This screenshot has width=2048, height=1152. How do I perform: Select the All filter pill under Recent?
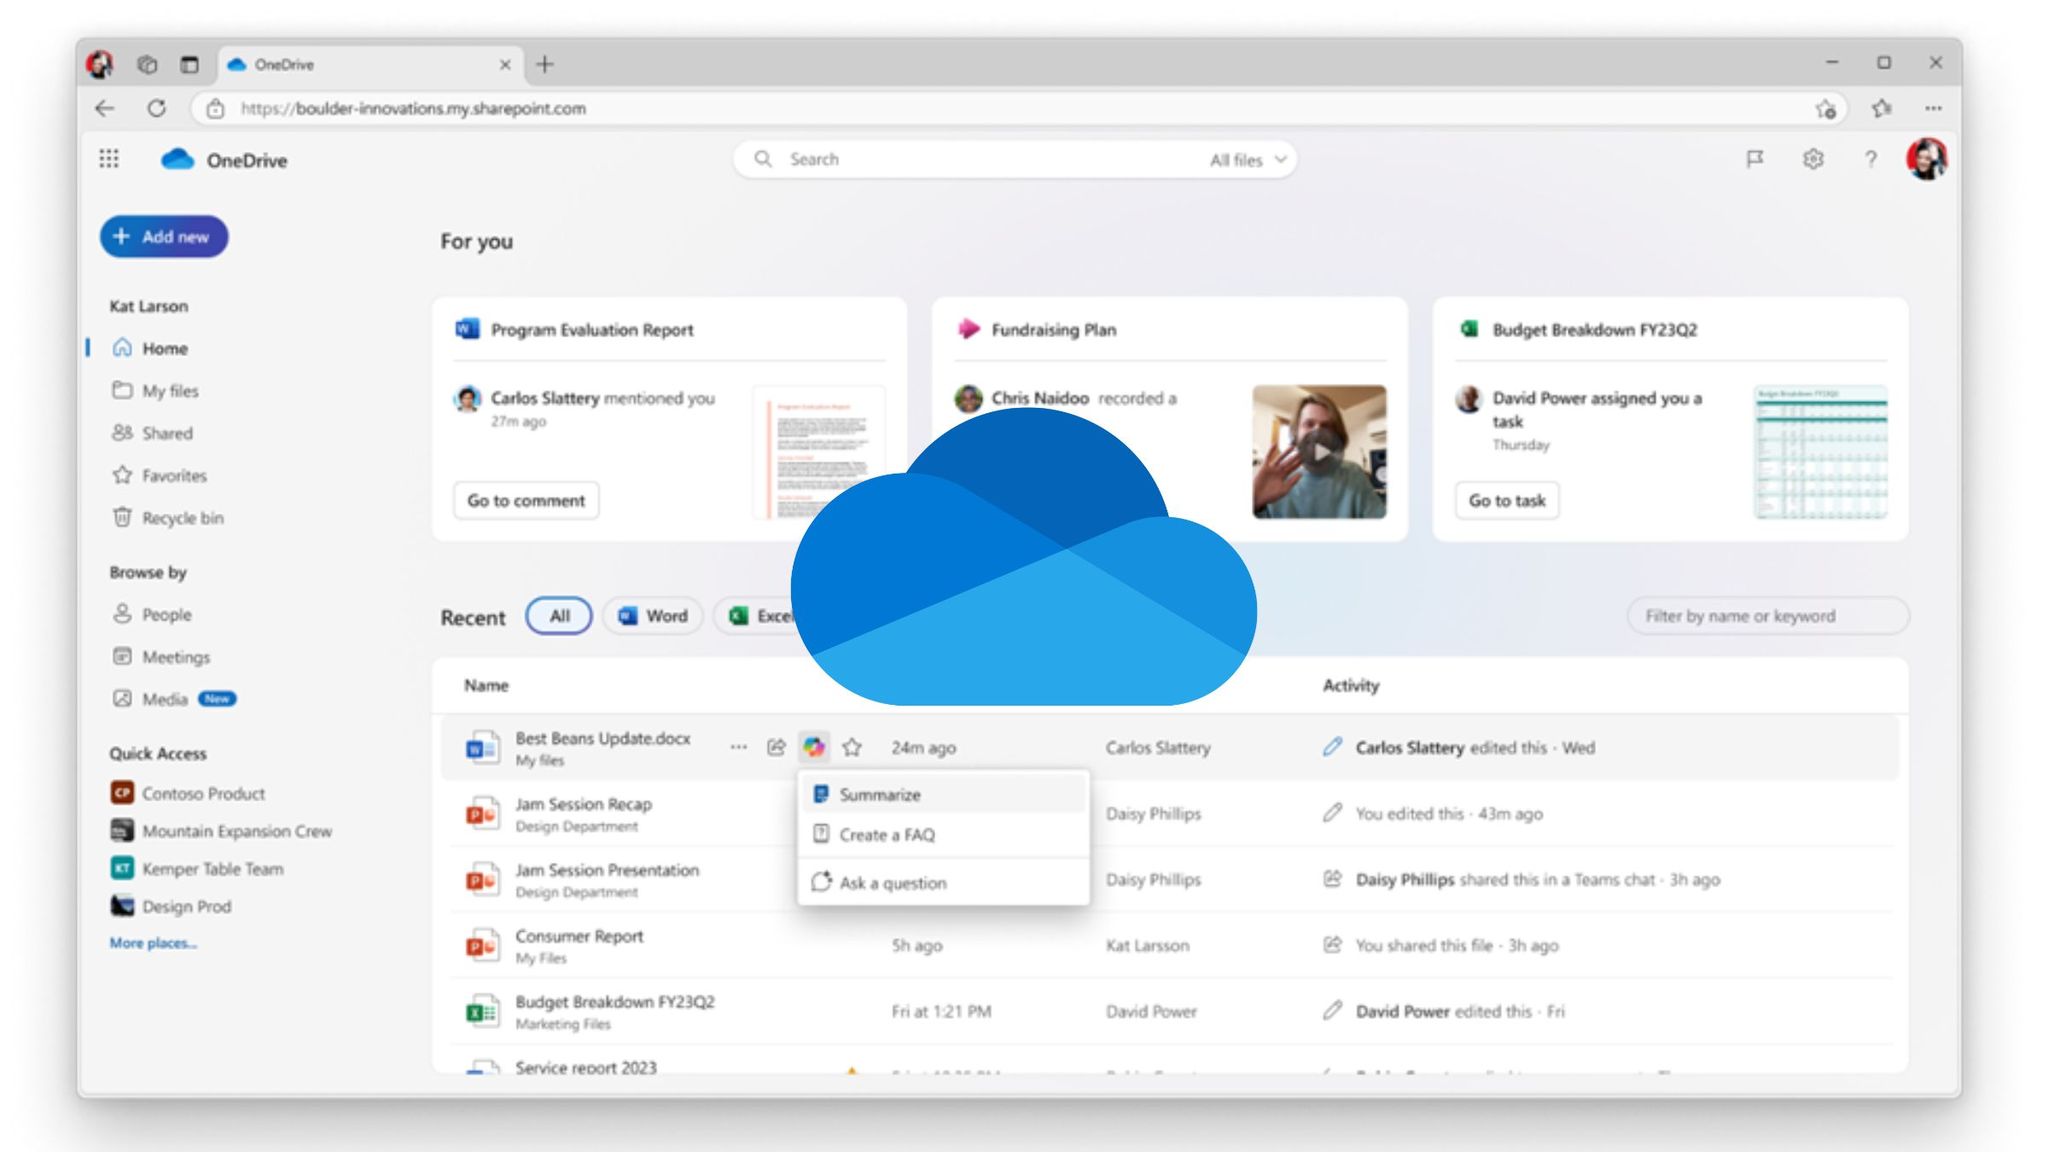[559, 616]
